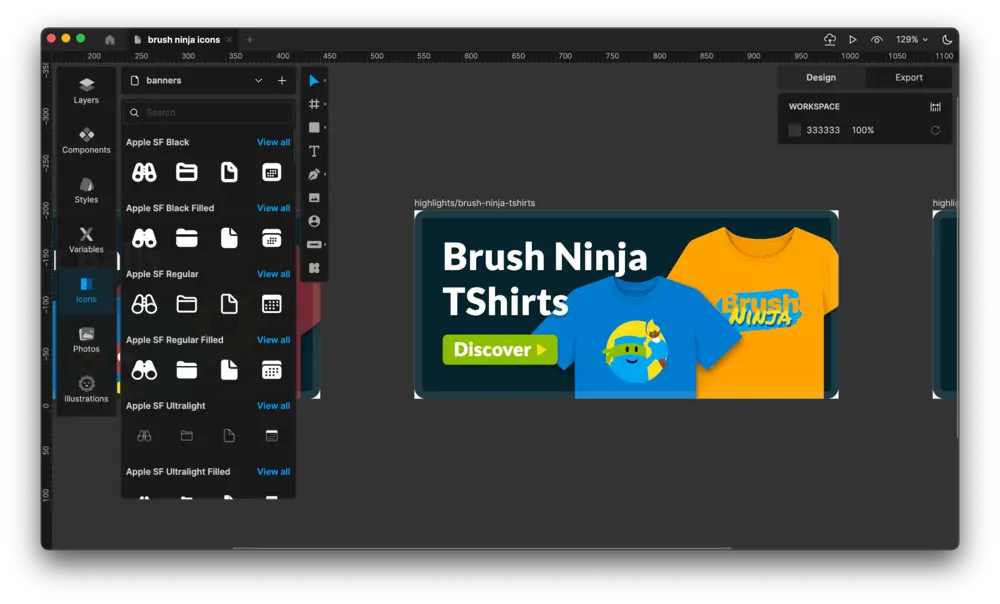Activate the Text tool
Image resolution: width=1000 pixels, height=604 pixels.
click(x=314, y=150)
